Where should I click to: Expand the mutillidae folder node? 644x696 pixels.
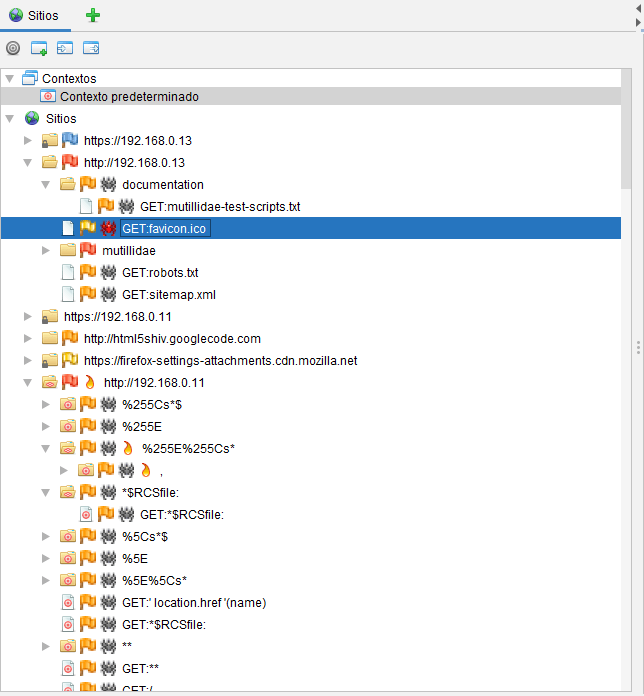46,250
